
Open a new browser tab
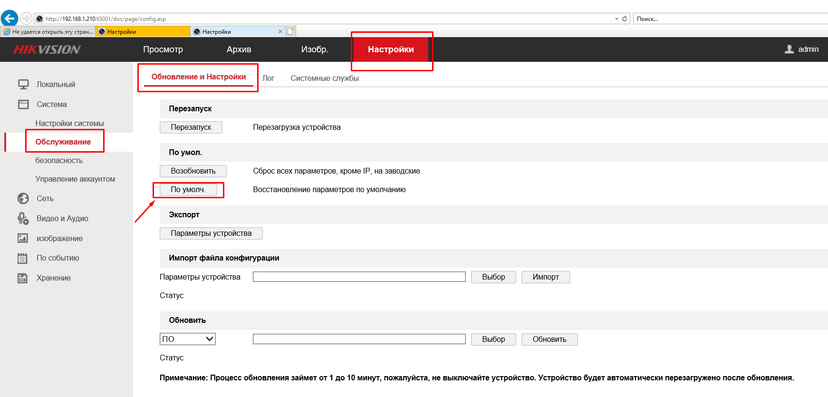point(291,32)
